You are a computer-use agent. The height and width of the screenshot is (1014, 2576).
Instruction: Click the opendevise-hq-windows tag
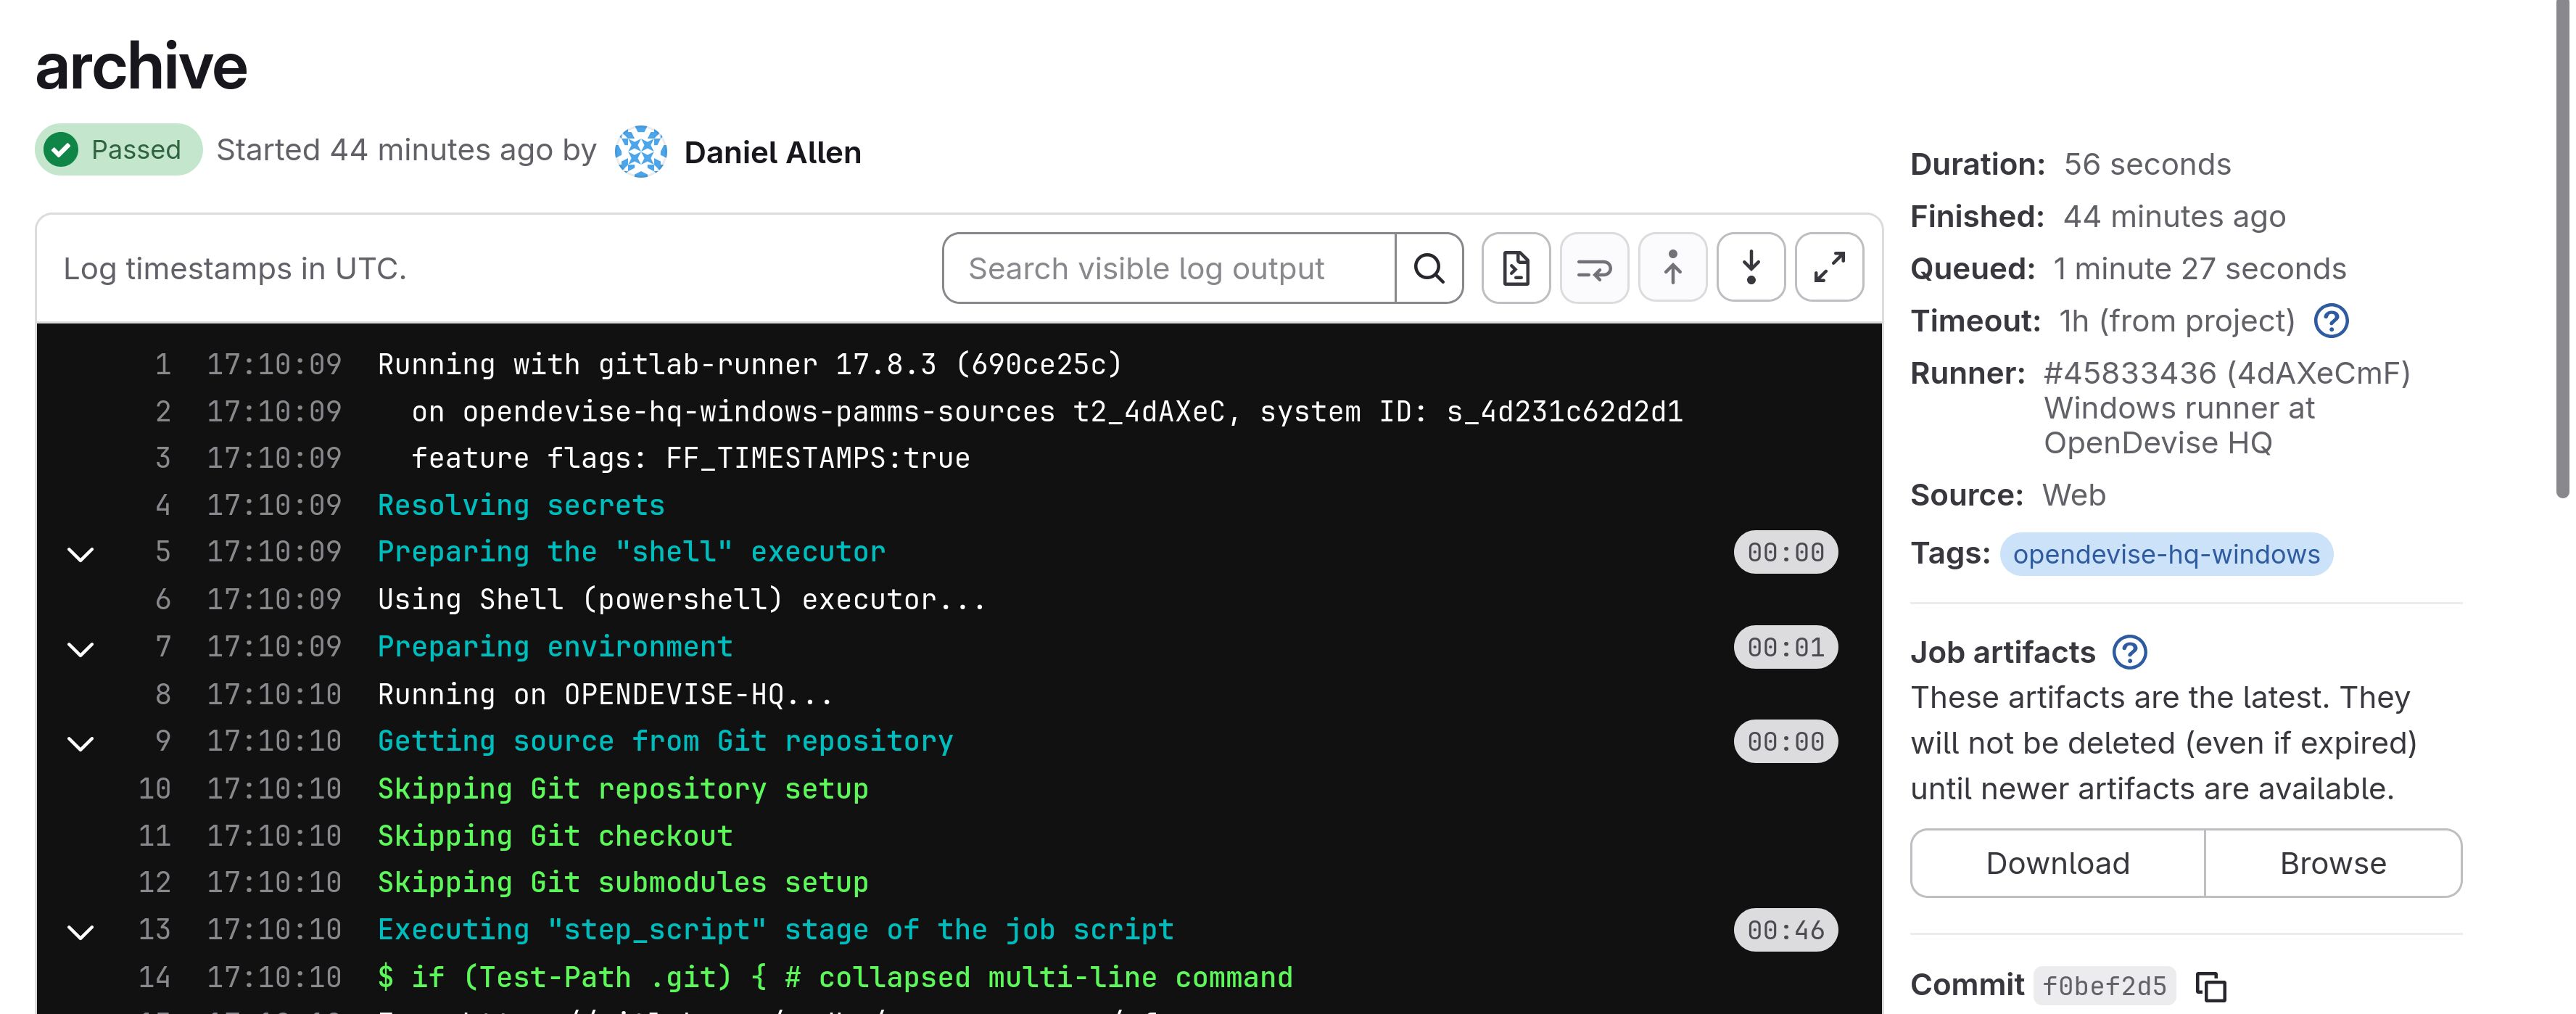click(x=2166, y=554)
